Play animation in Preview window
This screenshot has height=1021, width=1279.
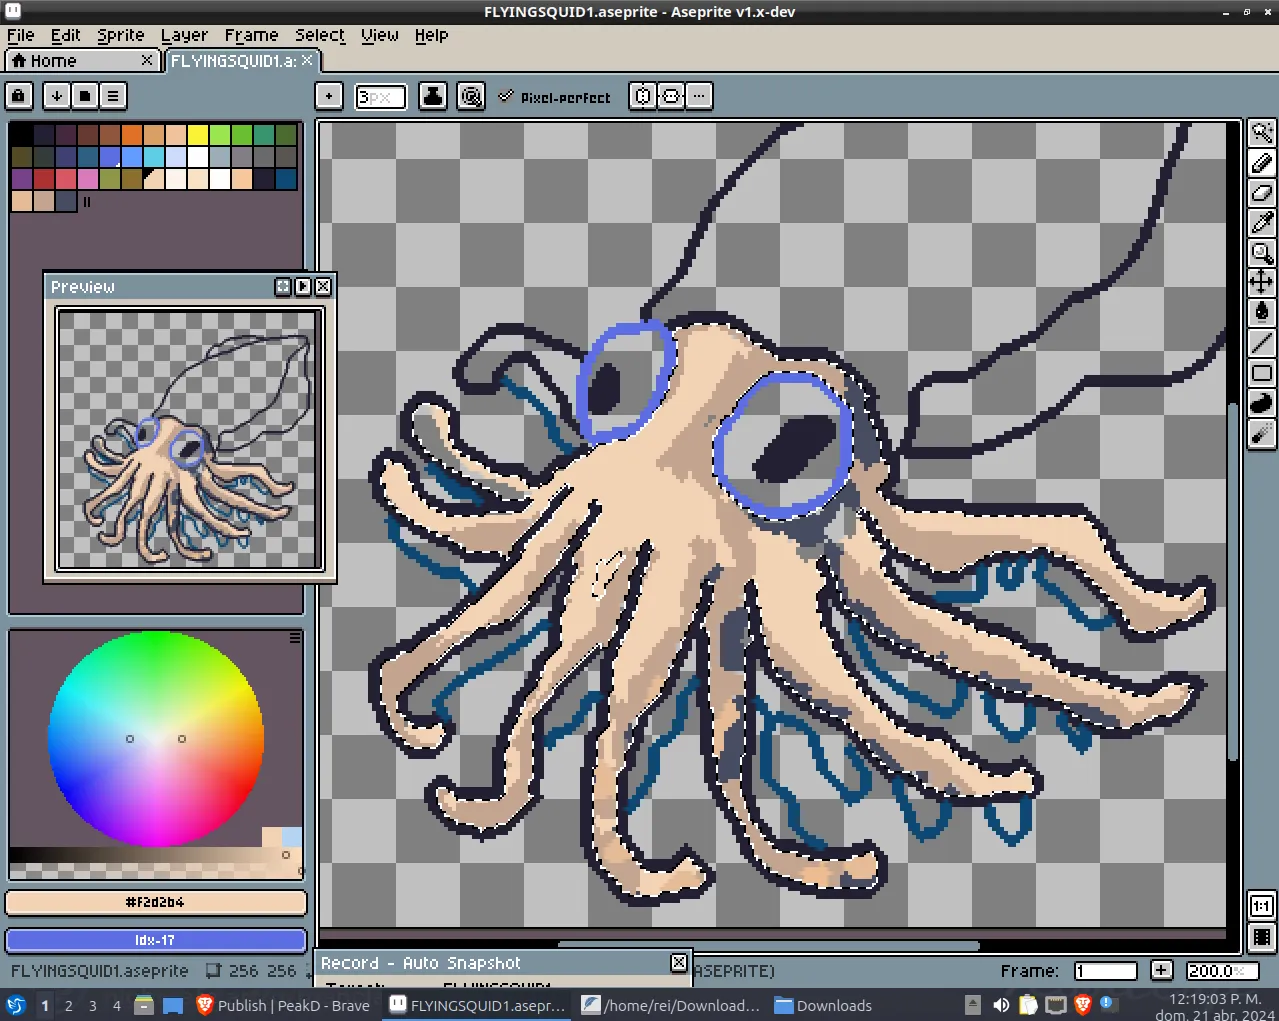(303, 287)
